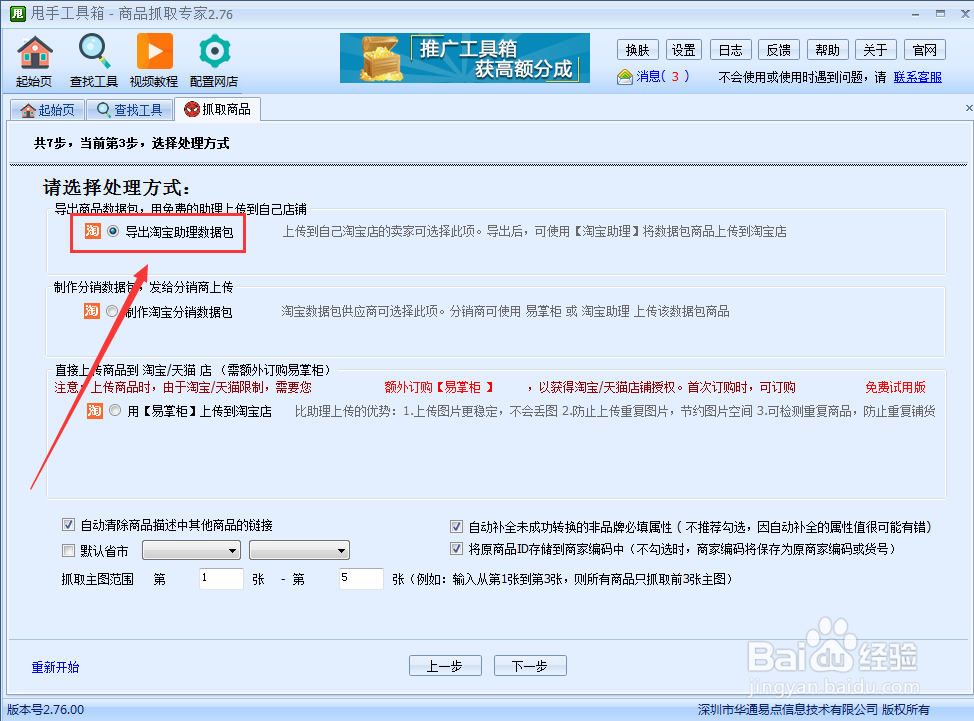
Task: Click the 换肤 button
Action: [x=637, y=50]
